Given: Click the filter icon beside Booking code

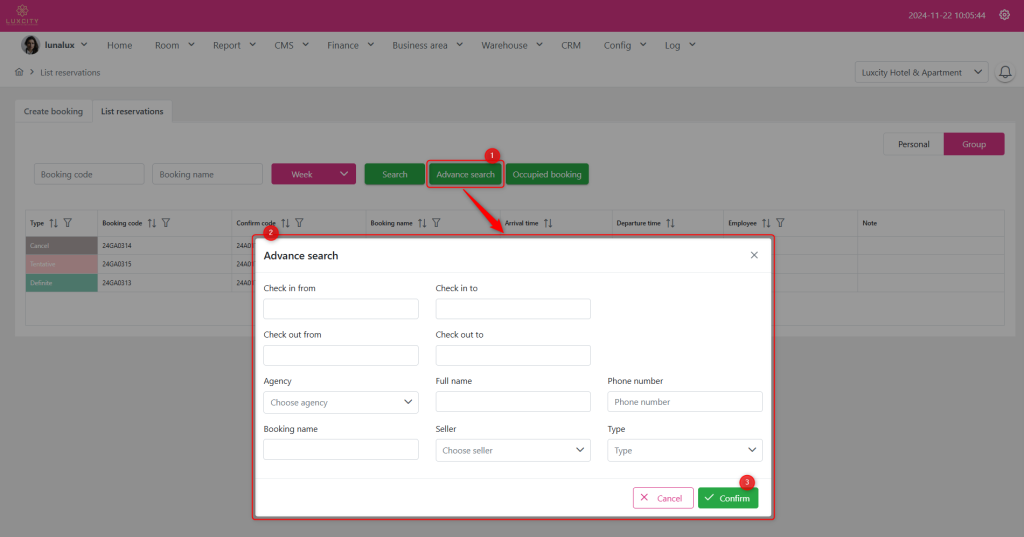Looking at the screenshot, I should (166, 223).
